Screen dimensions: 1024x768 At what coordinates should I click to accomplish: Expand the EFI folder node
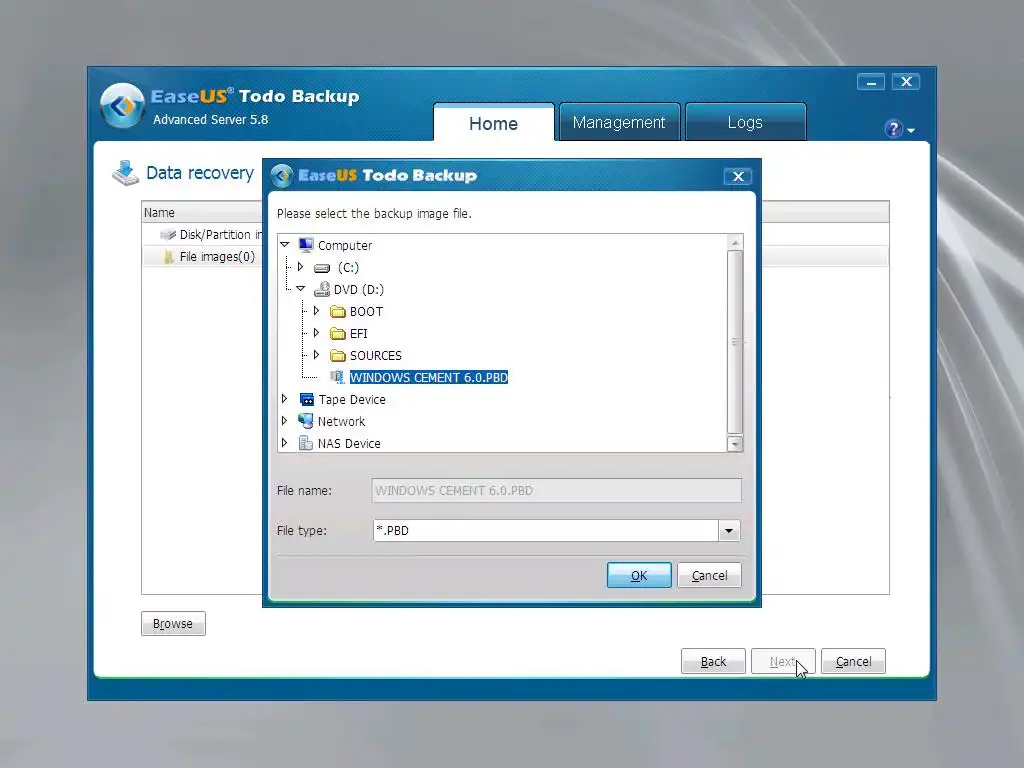[316, 333]
